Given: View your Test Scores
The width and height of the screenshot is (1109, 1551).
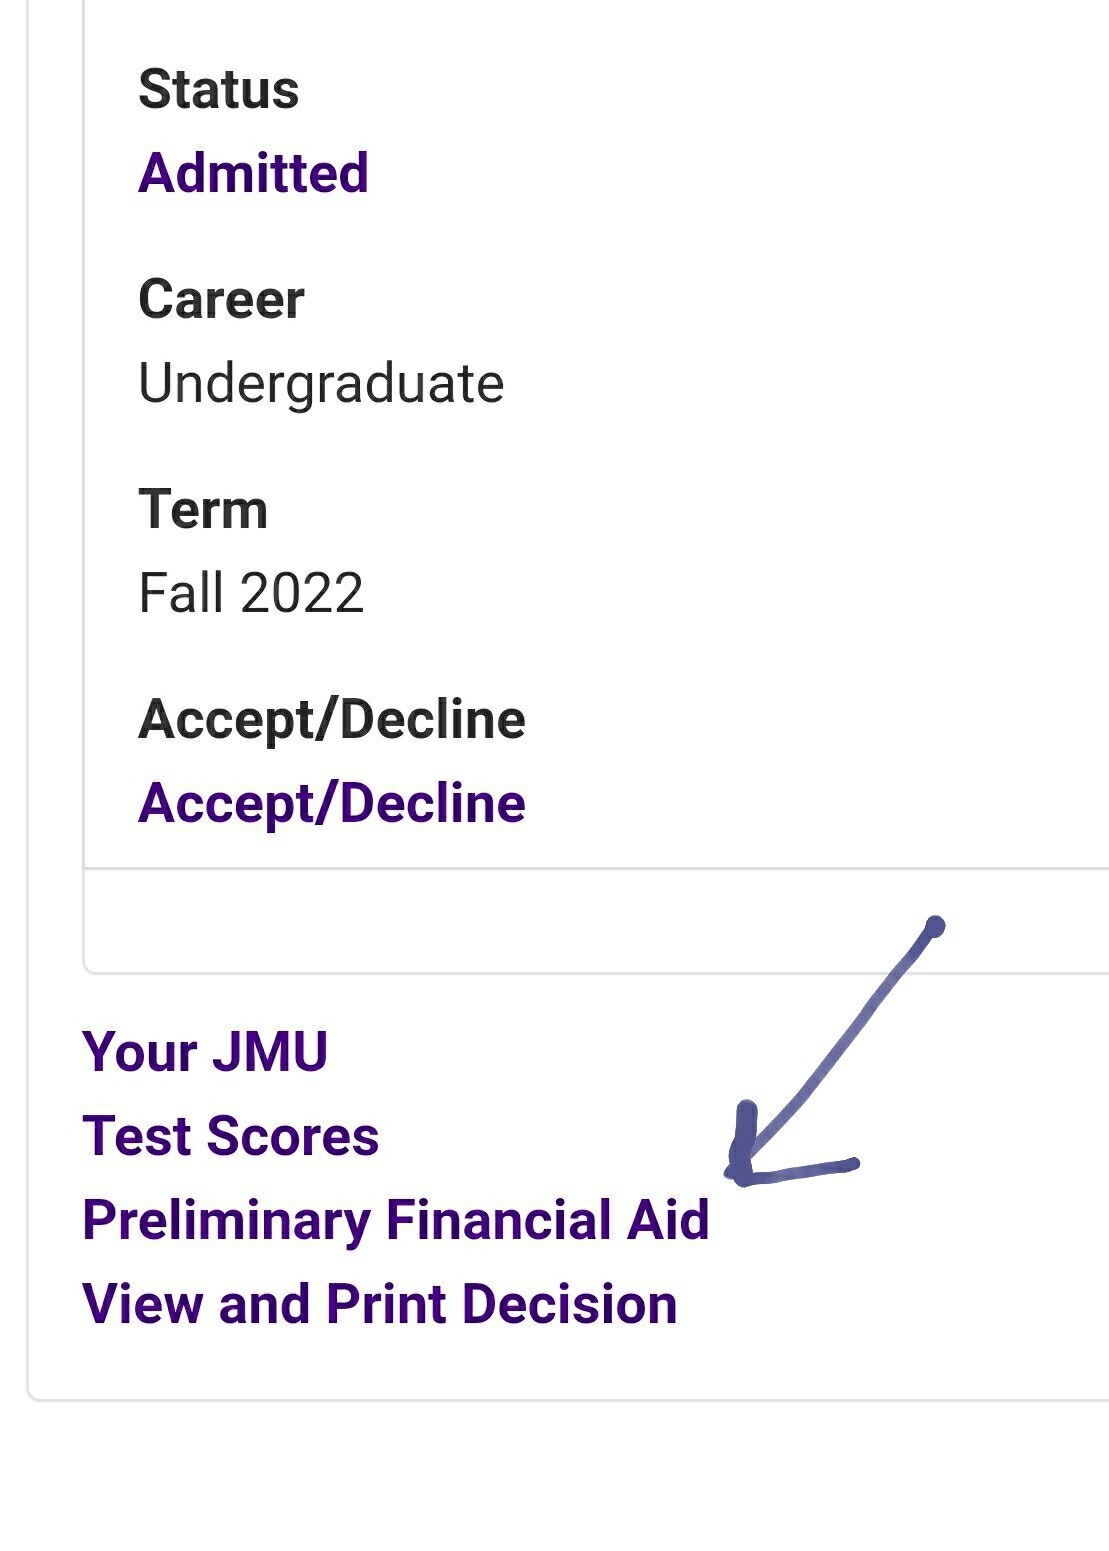Looking at the screenshot, I should (x=230, y=1136).
